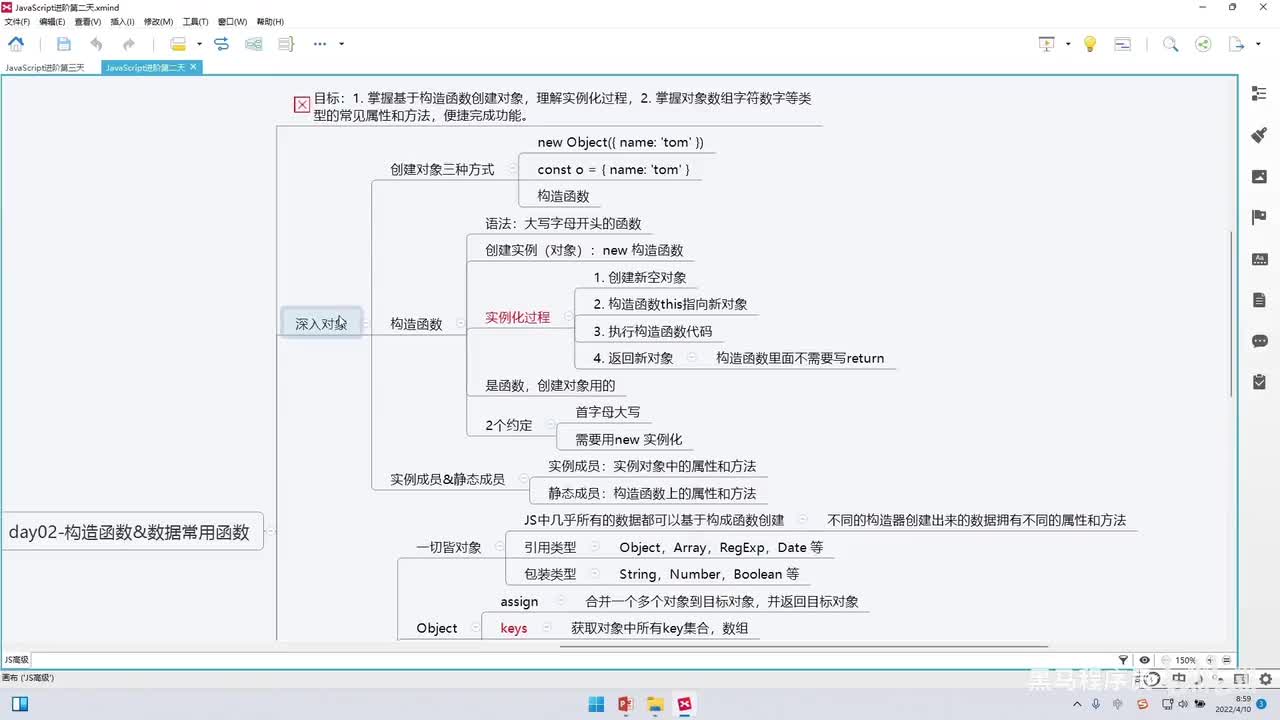1280x720 pixels.
Task: Click the JS高级 sheet label
Action: (x=16, y=659)
